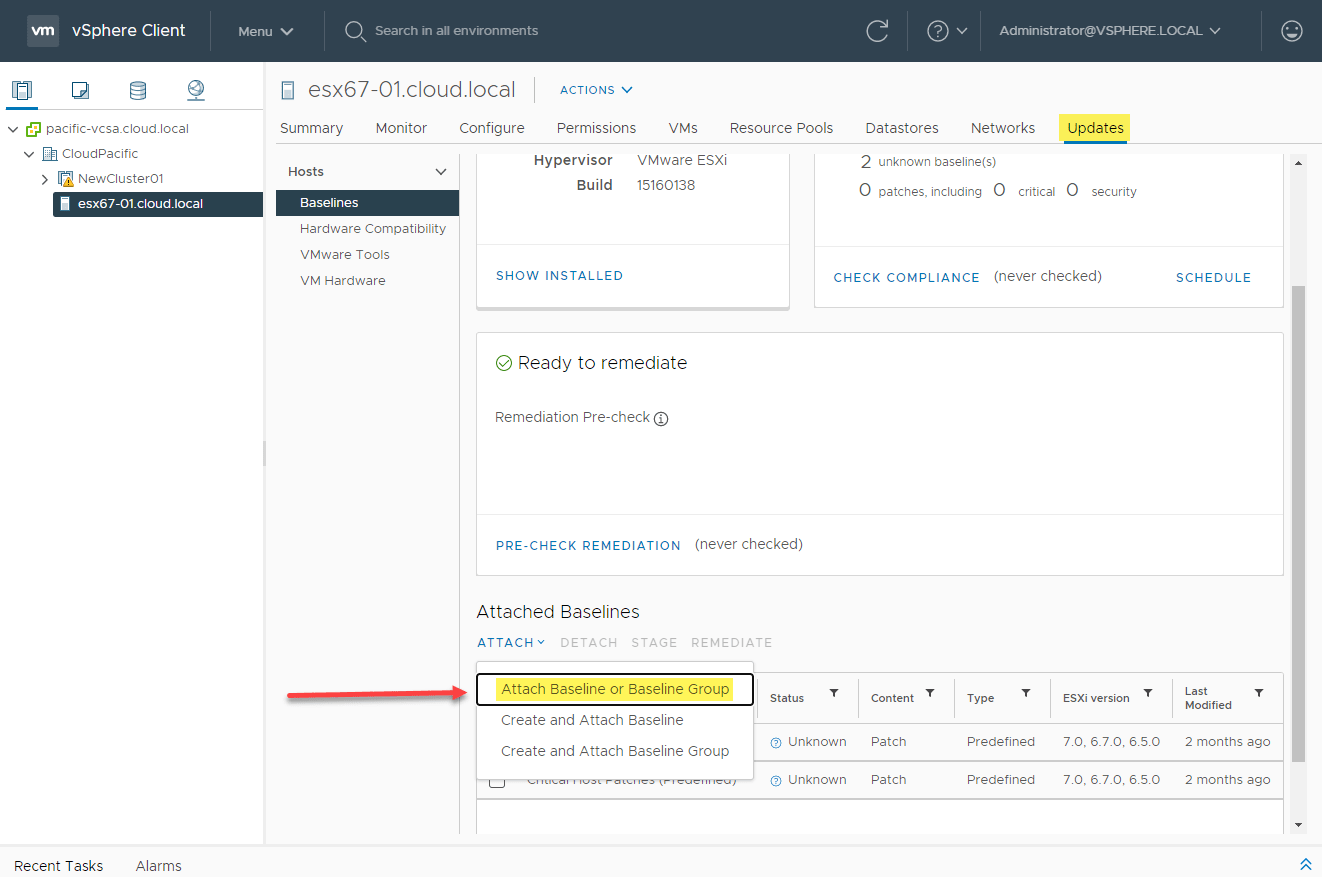
Task: Click the pacific-vcsa vCenter icon
Action: point(34,129)
